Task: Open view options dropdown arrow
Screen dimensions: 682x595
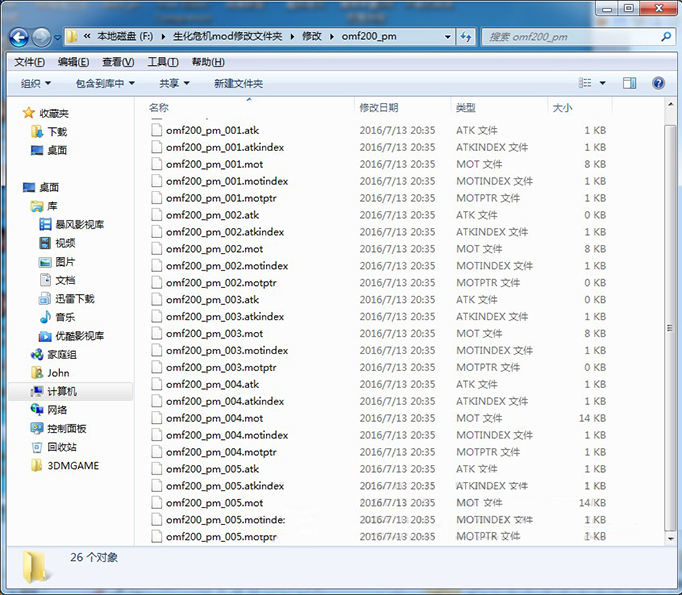Action: point(602,83)
